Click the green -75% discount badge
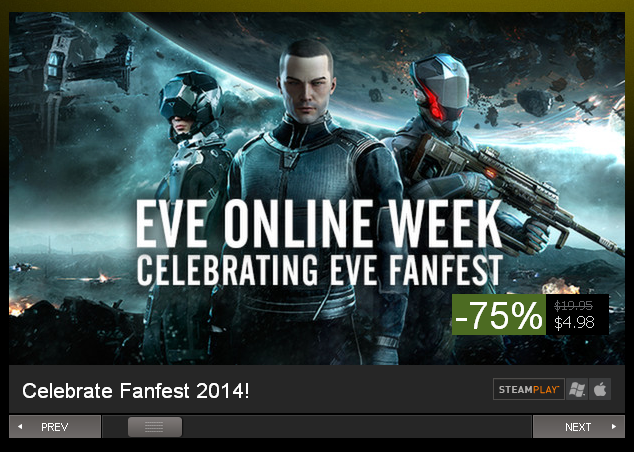 click(x=499, y=315)
